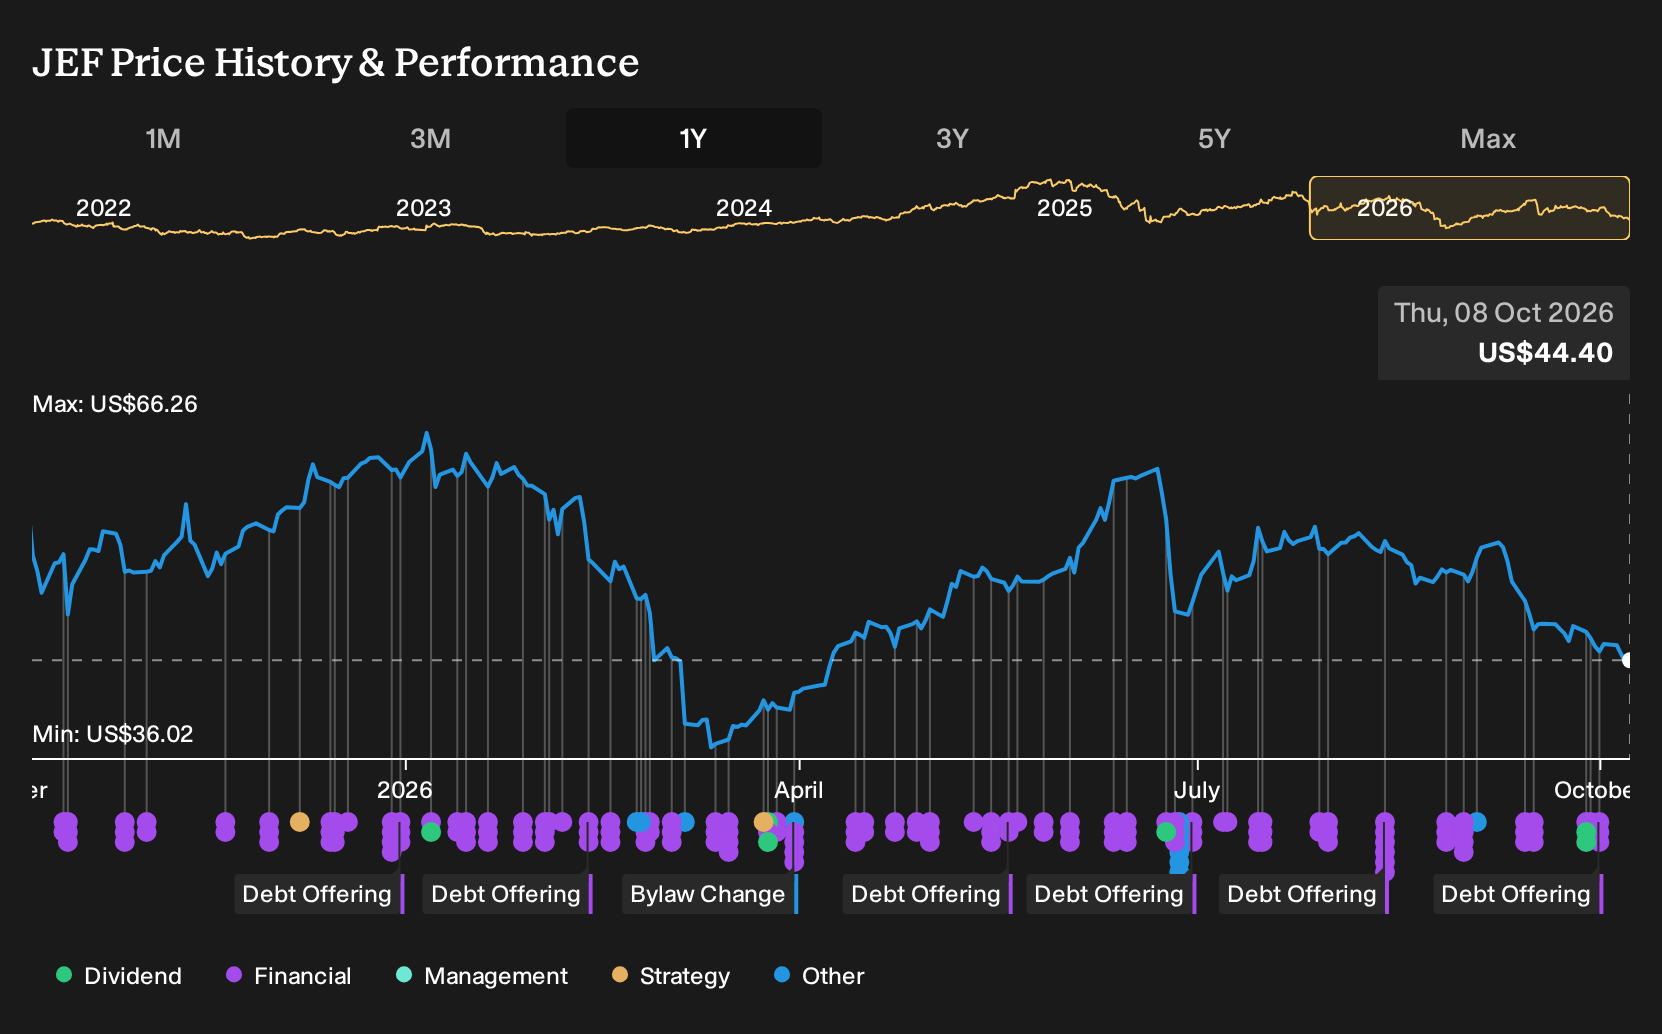1662x1034 pixels.
Task: Click the 'Min: US$36.02' label
Action: pos(113,734)
